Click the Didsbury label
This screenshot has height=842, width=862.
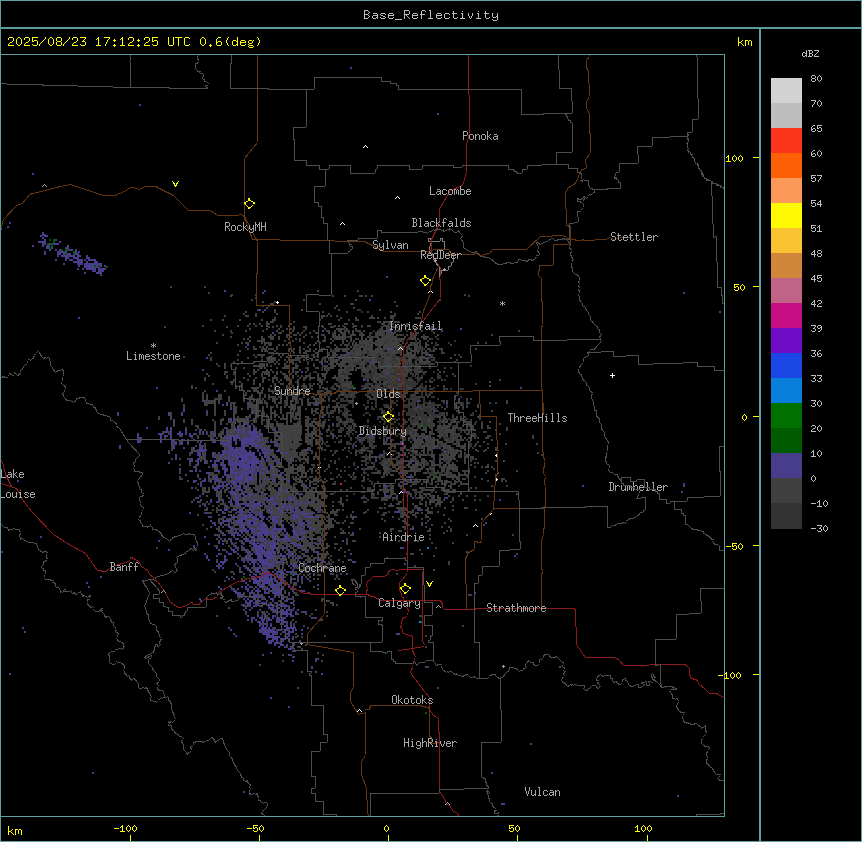coord(383,431)
